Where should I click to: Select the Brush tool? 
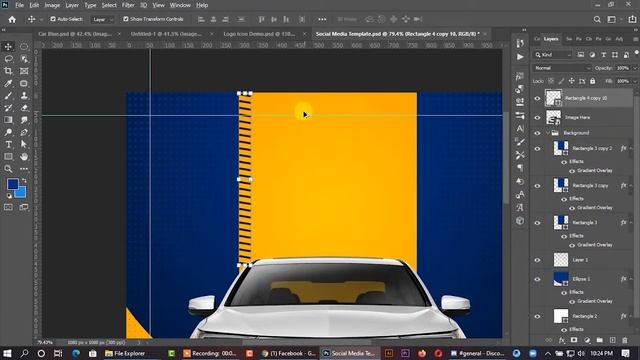[x=8, y=96]
